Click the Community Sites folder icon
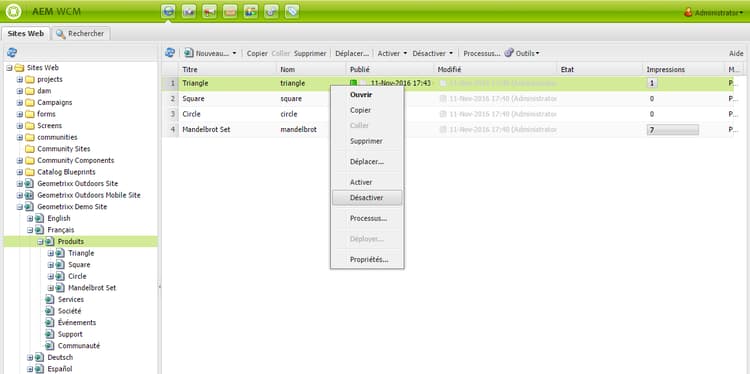750x374 pixels. (x=30, y=149)
